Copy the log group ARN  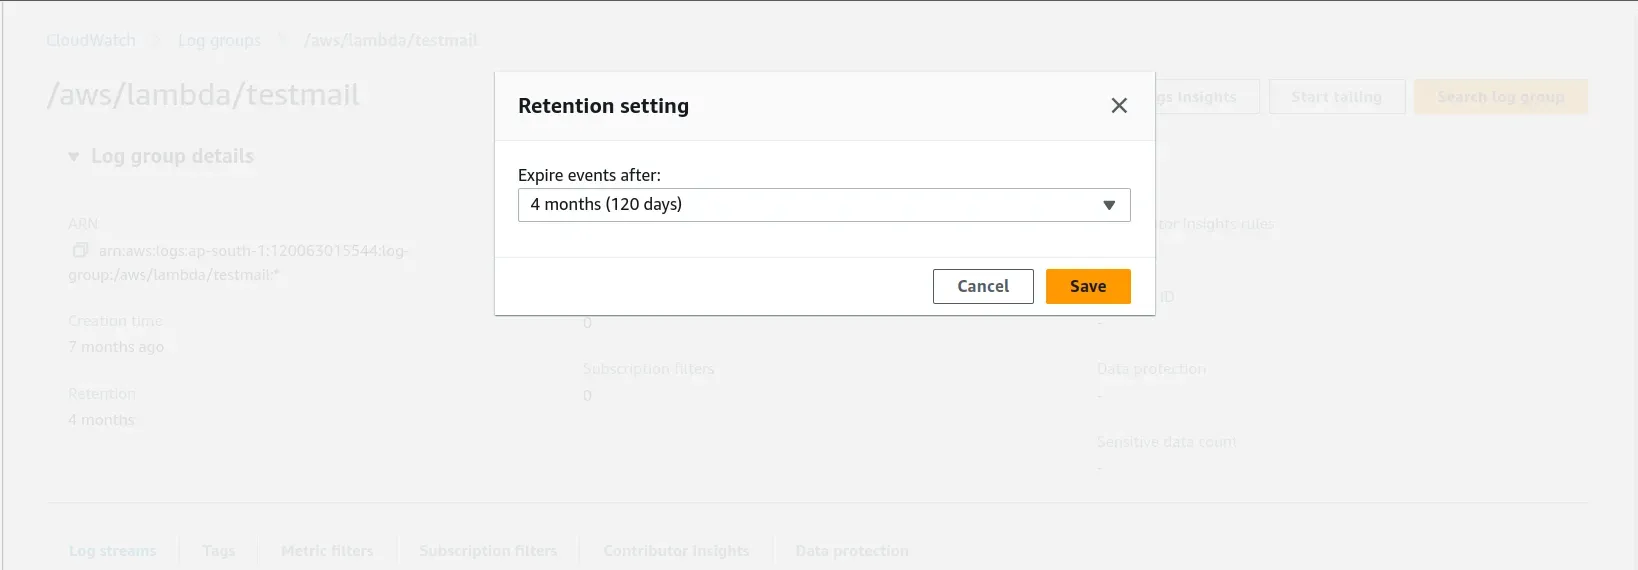80,250
